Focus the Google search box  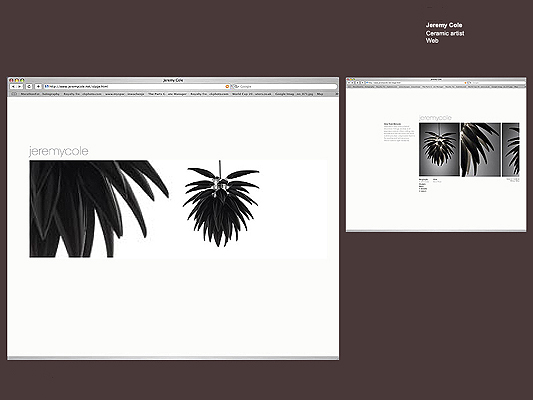coord(285,87)
